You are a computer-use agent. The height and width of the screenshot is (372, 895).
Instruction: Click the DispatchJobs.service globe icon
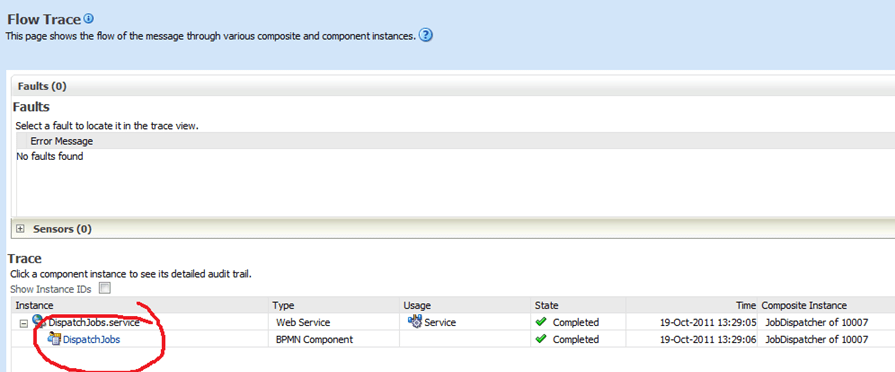39,321
